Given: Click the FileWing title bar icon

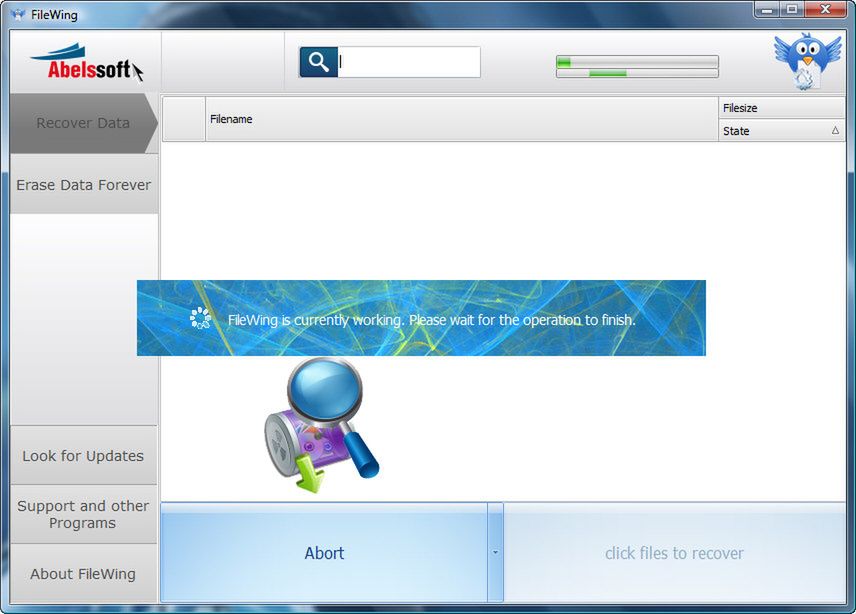Looking at the screenshot, I should (x=19, y=15).
